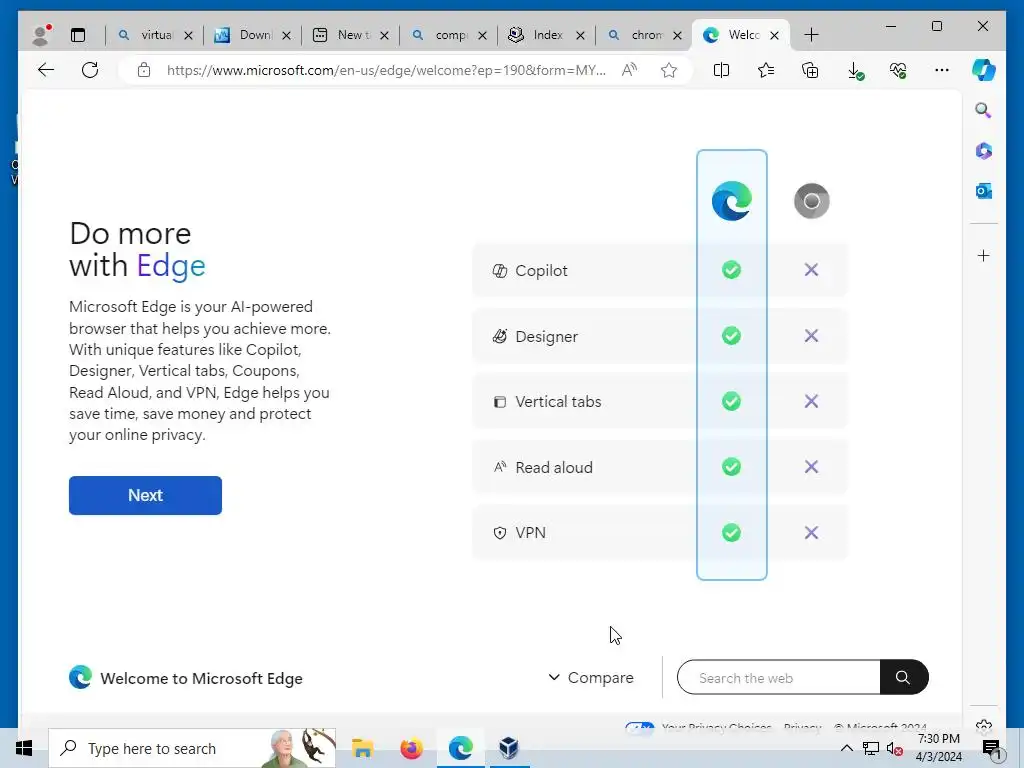
Task: Open the Favorites list button
Action: 765,70
